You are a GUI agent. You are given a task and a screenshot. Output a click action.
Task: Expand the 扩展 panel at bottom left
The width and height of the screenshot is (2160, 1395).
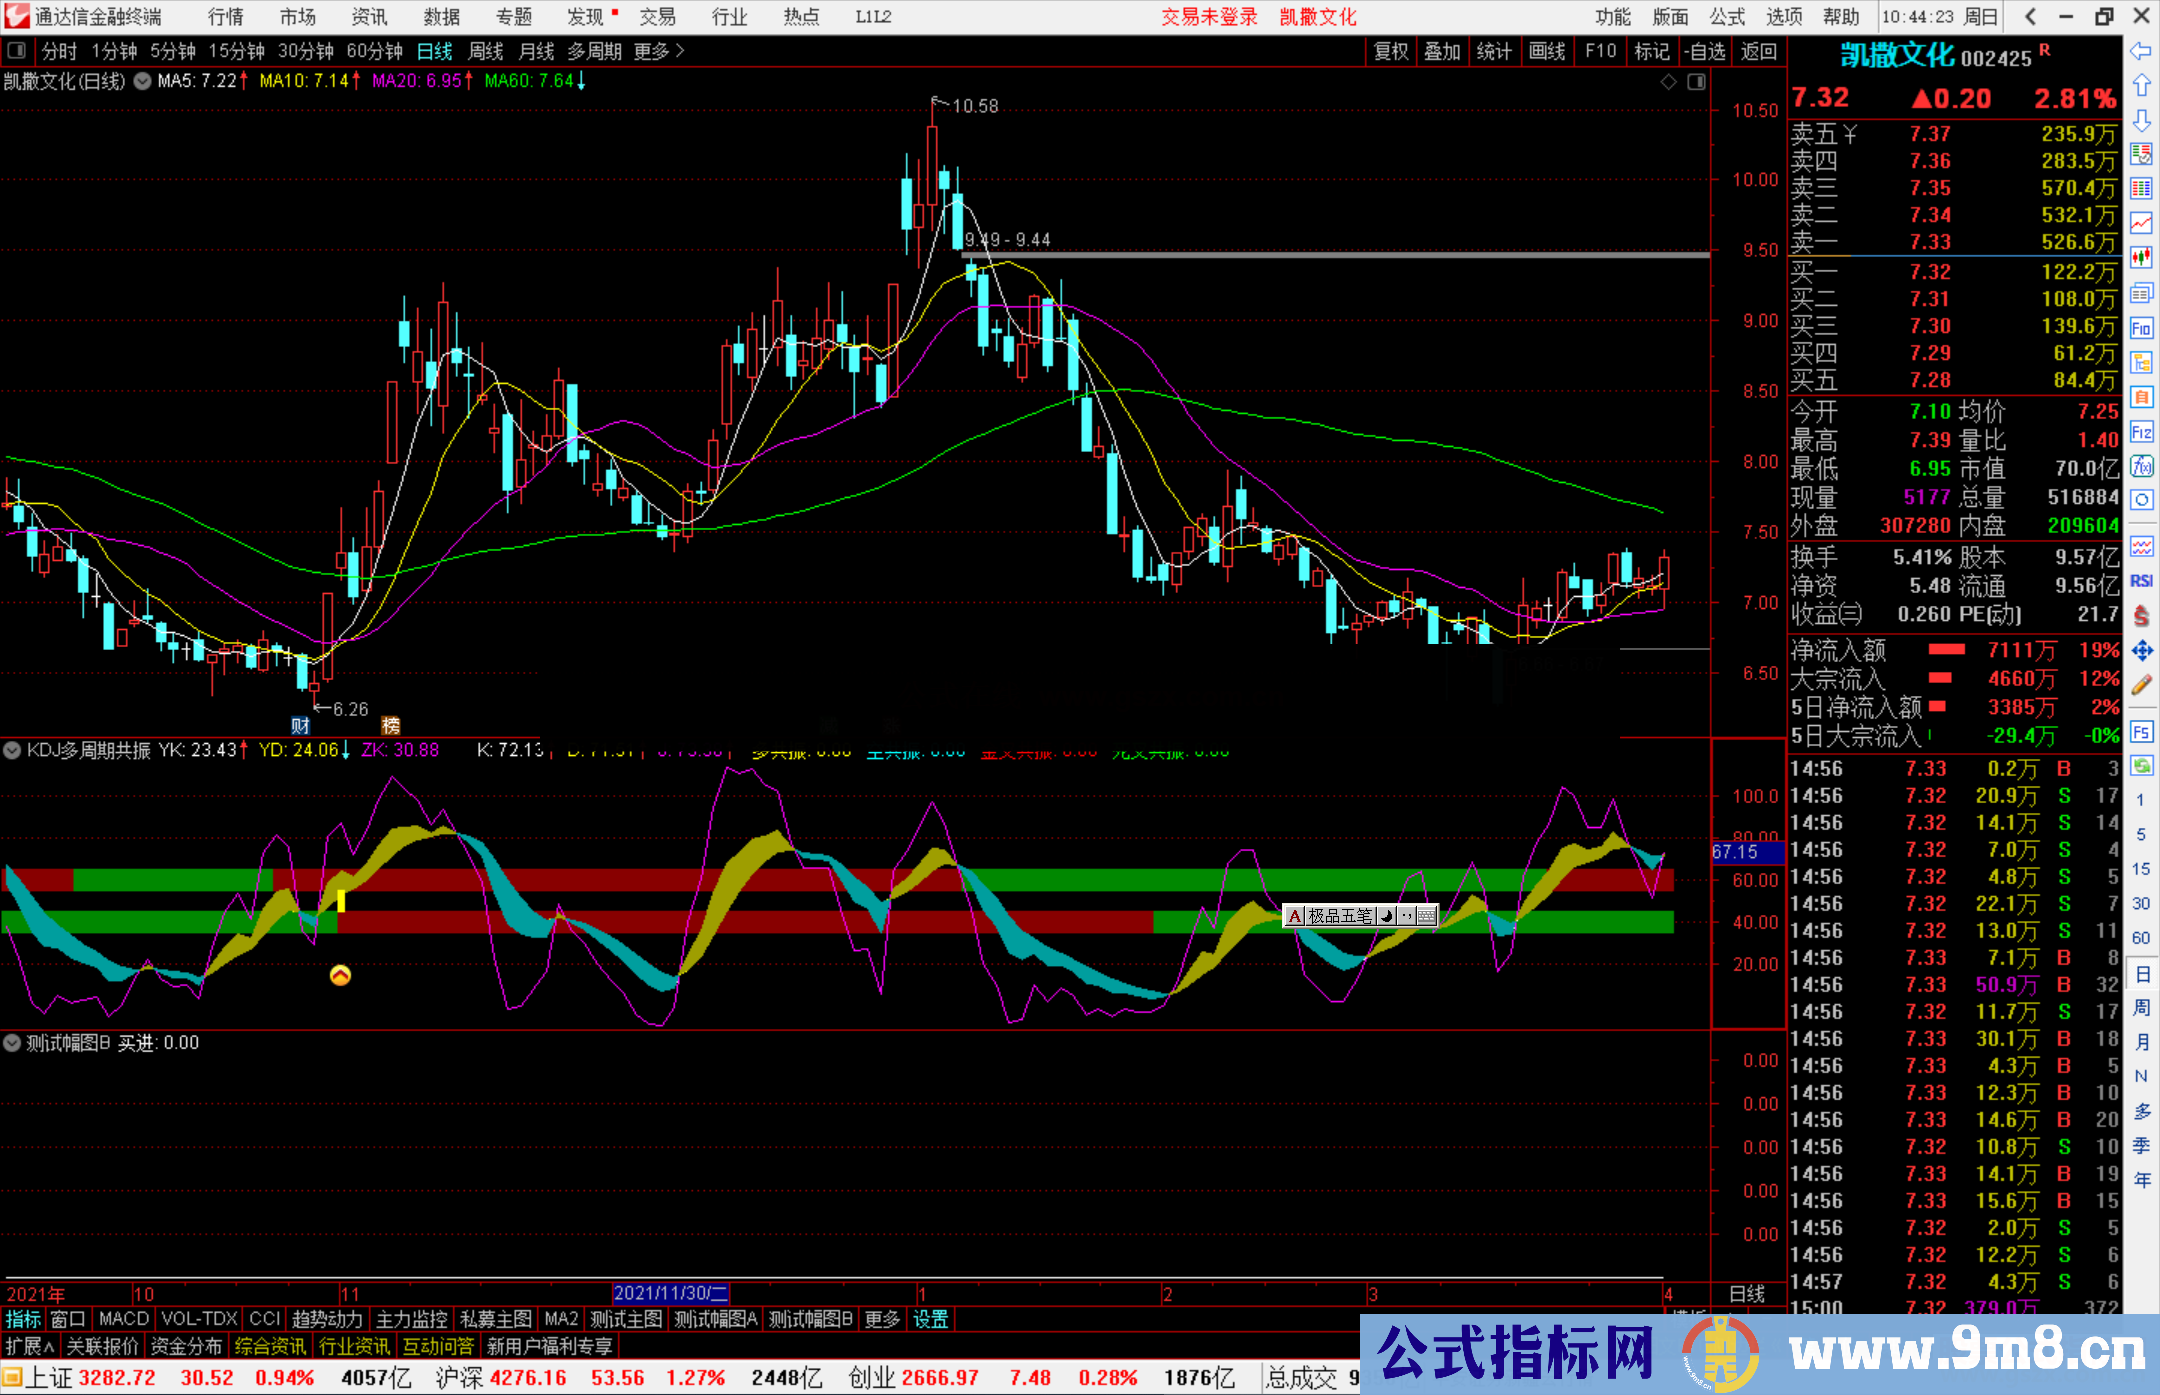(27, 1345)
